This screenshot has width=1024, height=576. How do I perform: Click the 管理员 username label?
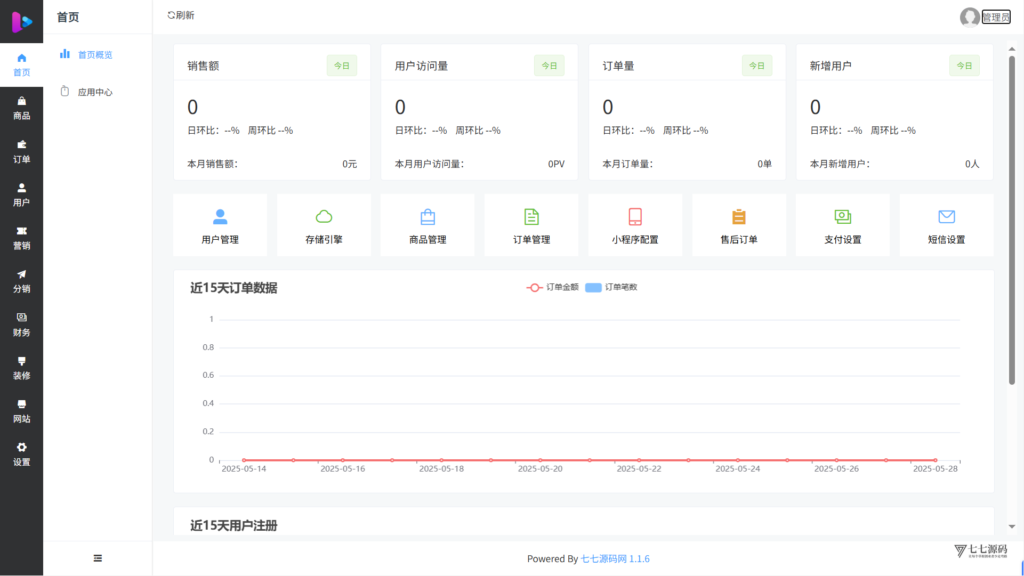(996, 18)
